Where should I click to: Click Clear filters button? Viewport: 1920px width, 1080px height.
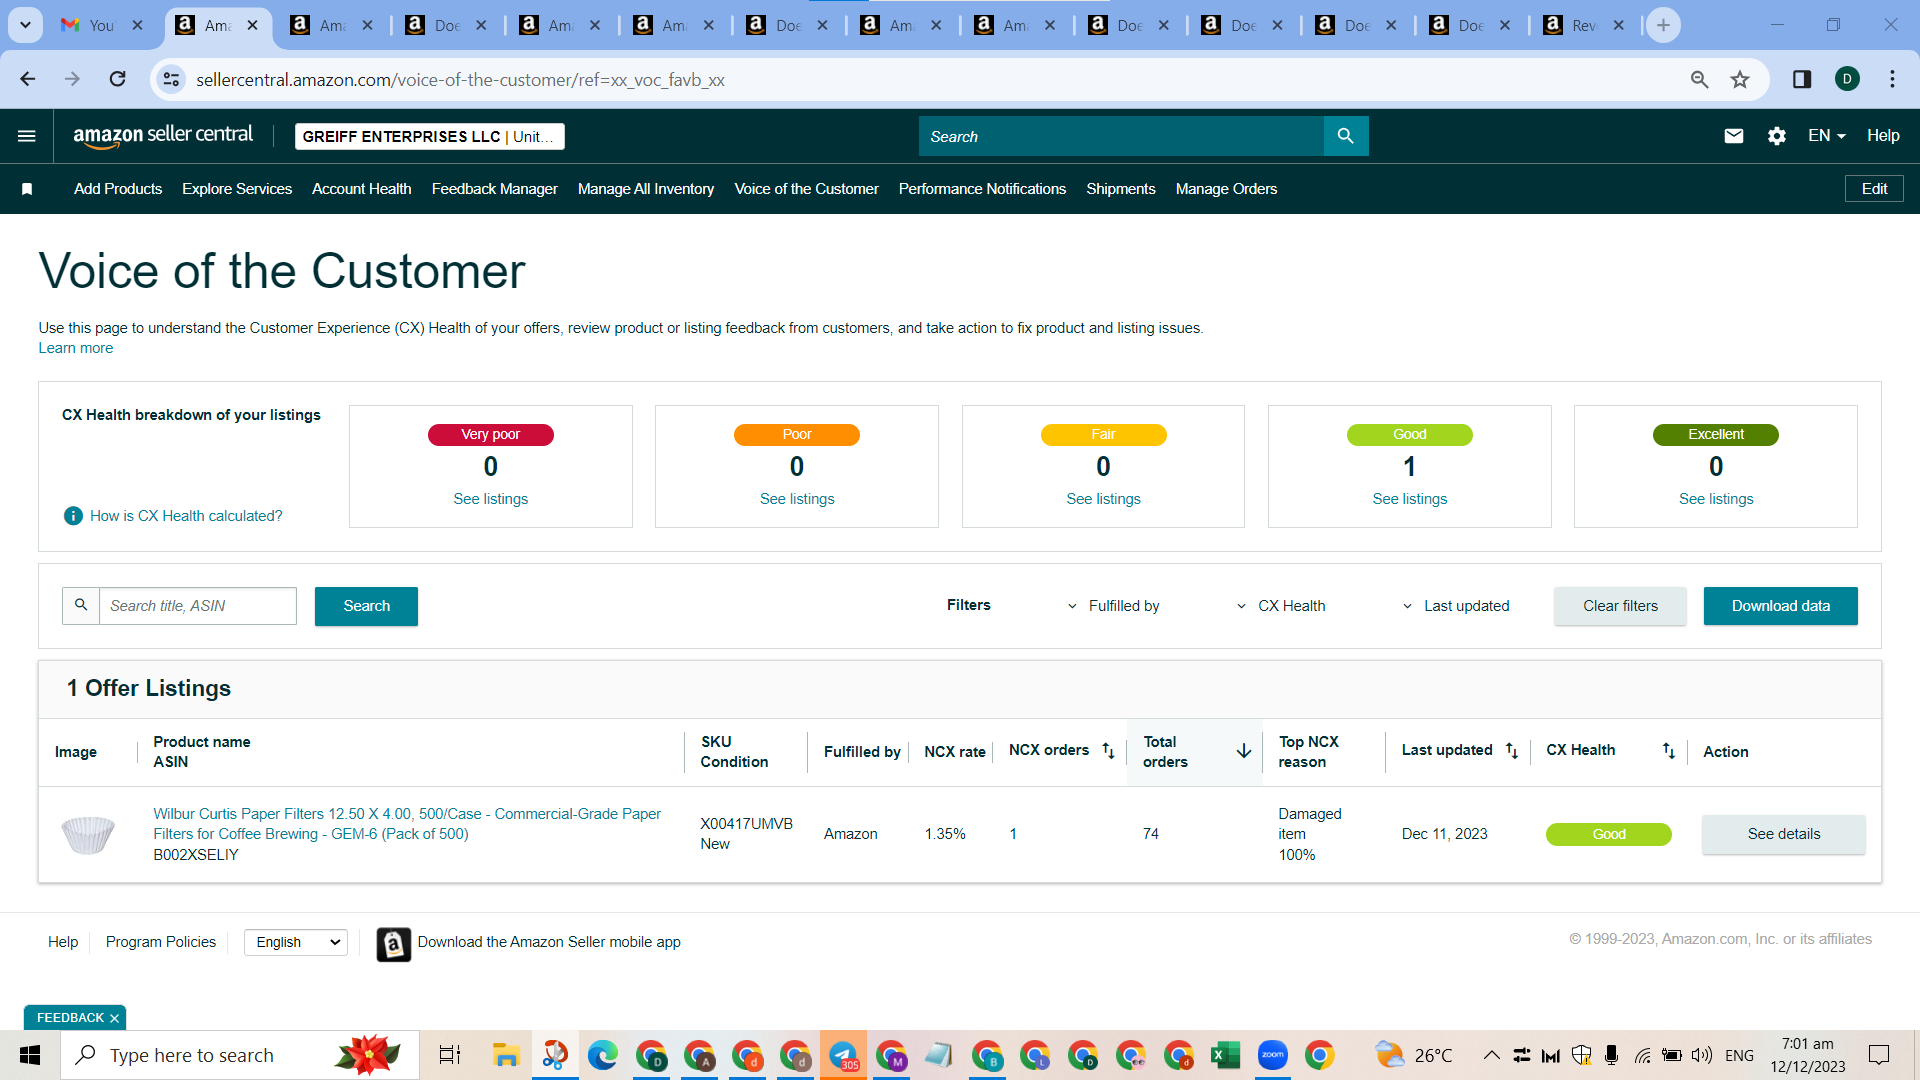pyautogui.click(x=1620, y=606)
